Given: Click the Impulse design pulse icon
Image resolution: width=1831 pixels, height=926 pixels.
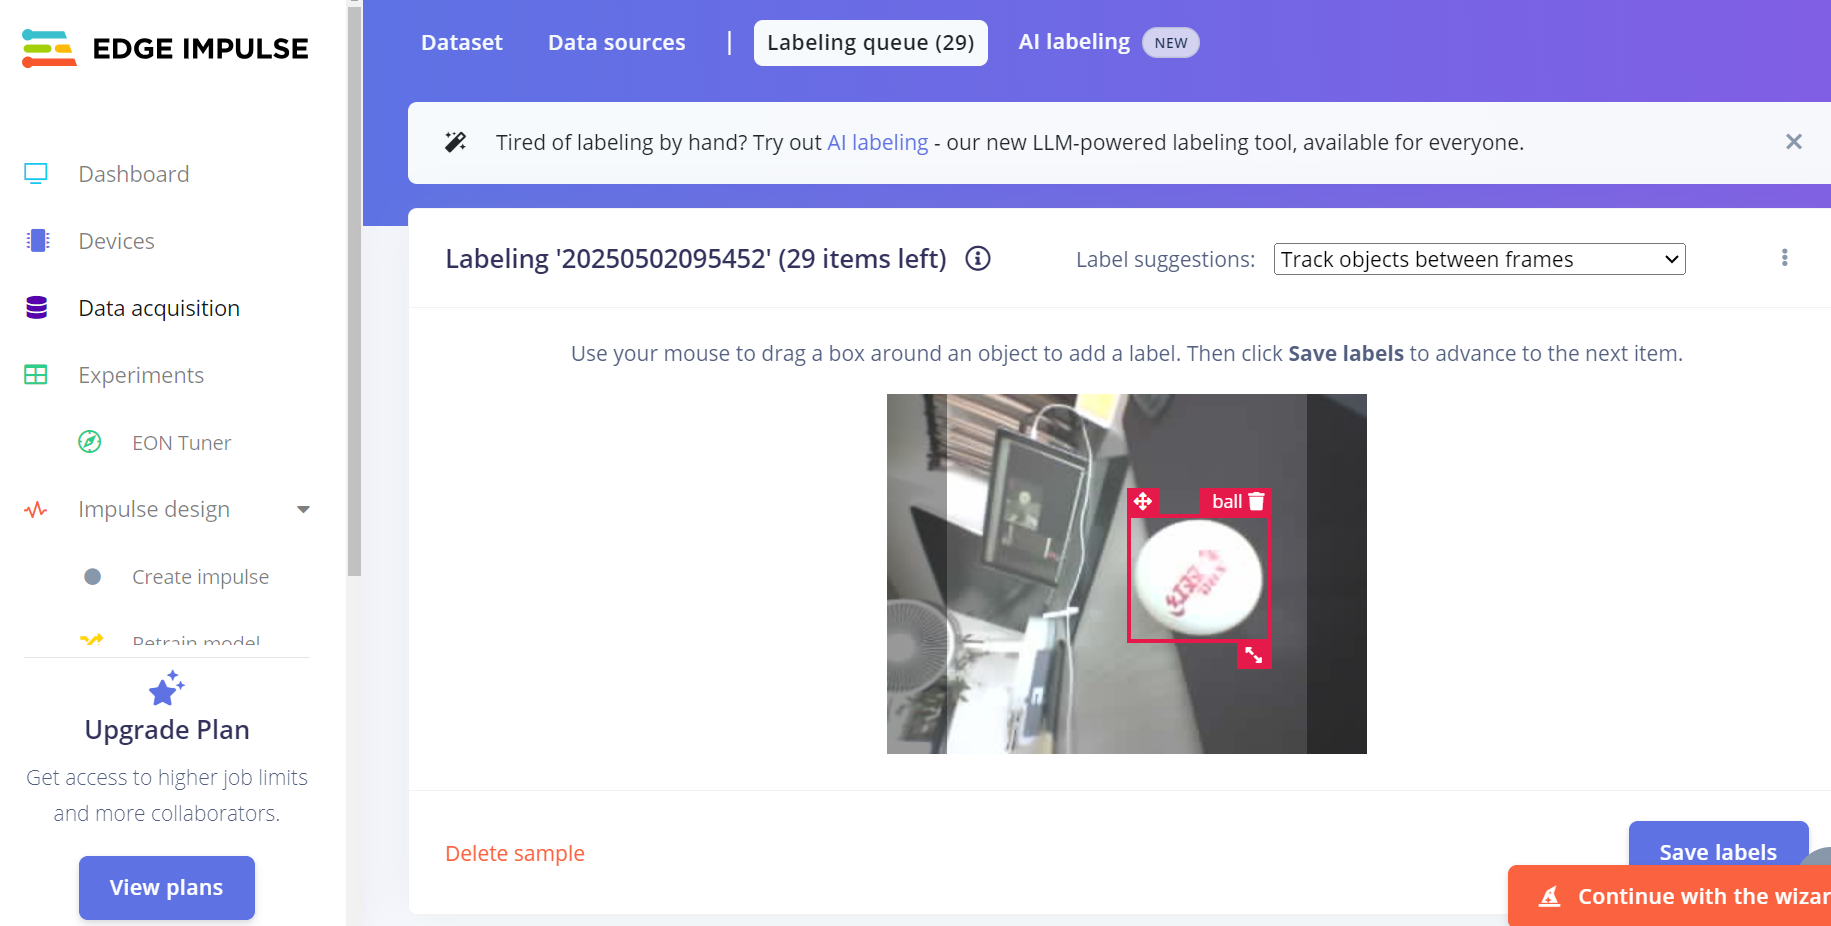Looking at the screenshot, I should [36, 510].
